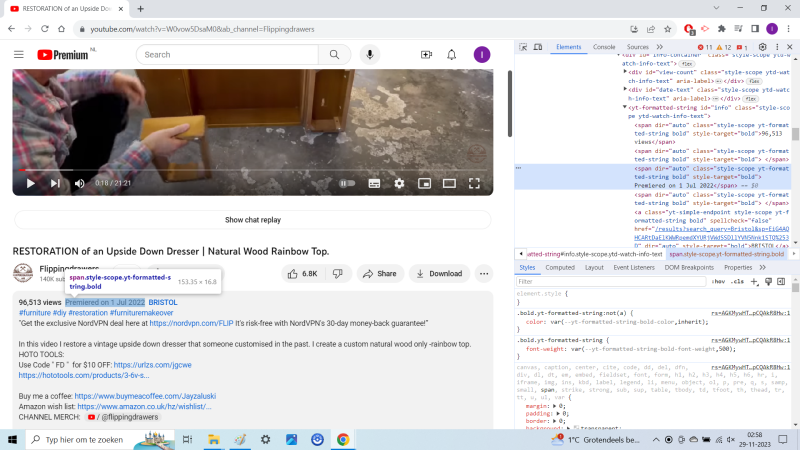Click the Download button under the video
800x450 pixels.
(x=439, y=273)
